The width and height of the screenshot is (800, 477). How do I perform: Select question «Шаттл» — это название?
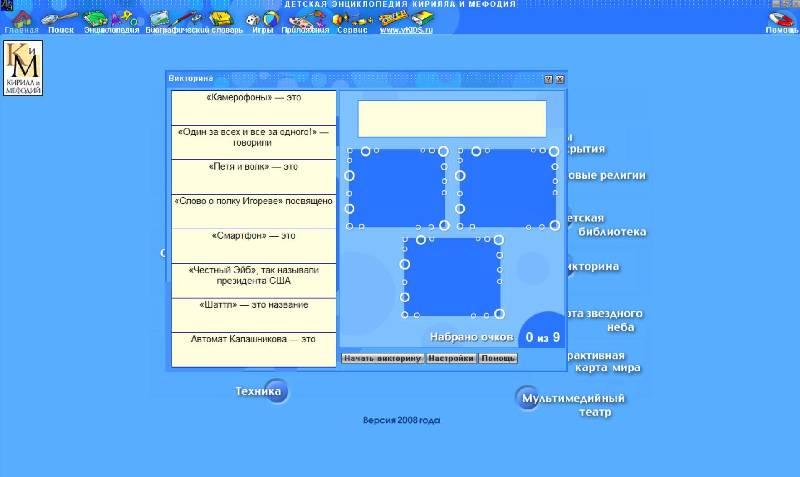pyautogui.click(x=254, y=315)
